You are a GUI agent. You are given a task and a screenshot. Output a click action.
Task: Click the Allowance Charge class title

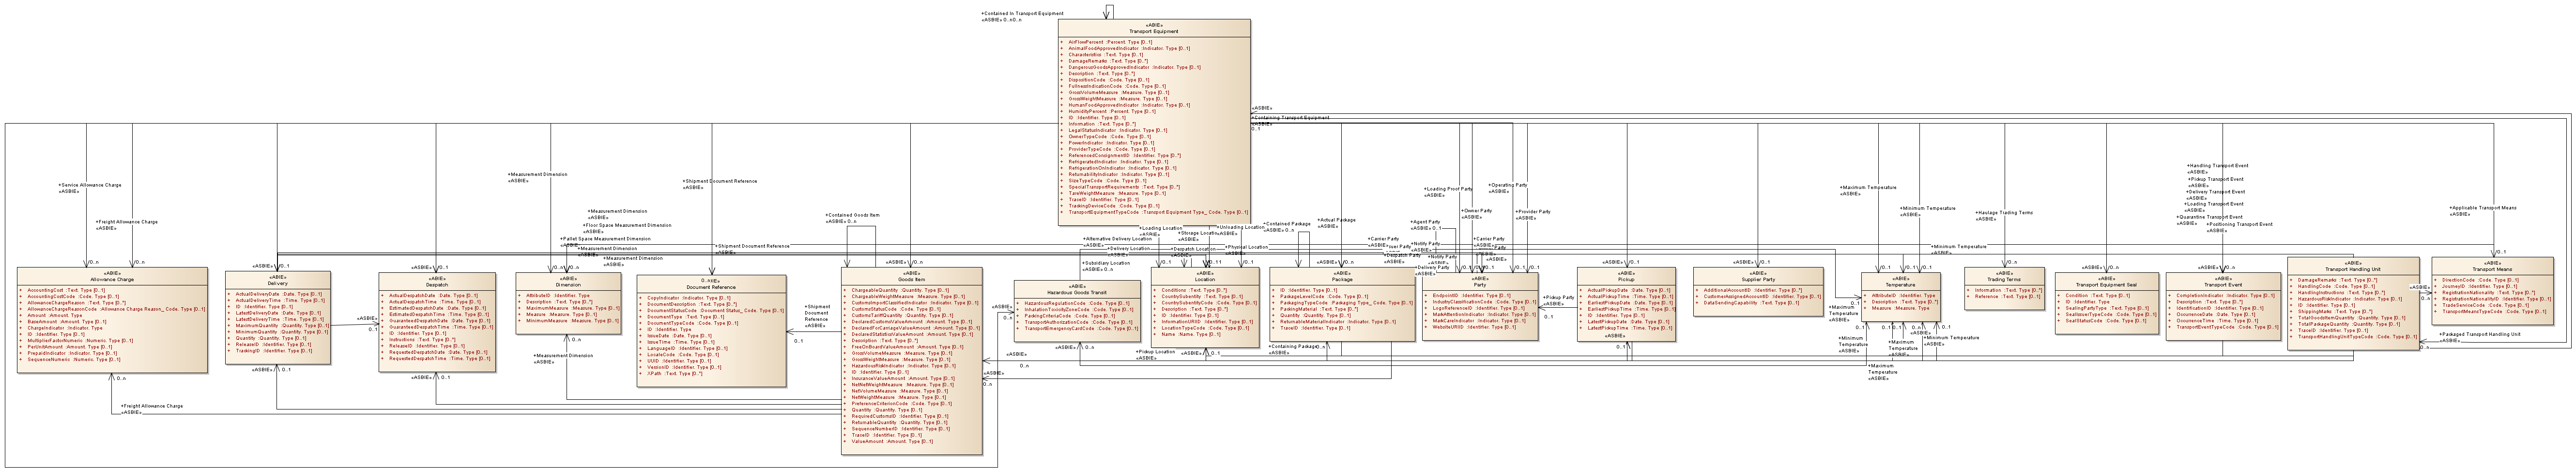(112, 279)
